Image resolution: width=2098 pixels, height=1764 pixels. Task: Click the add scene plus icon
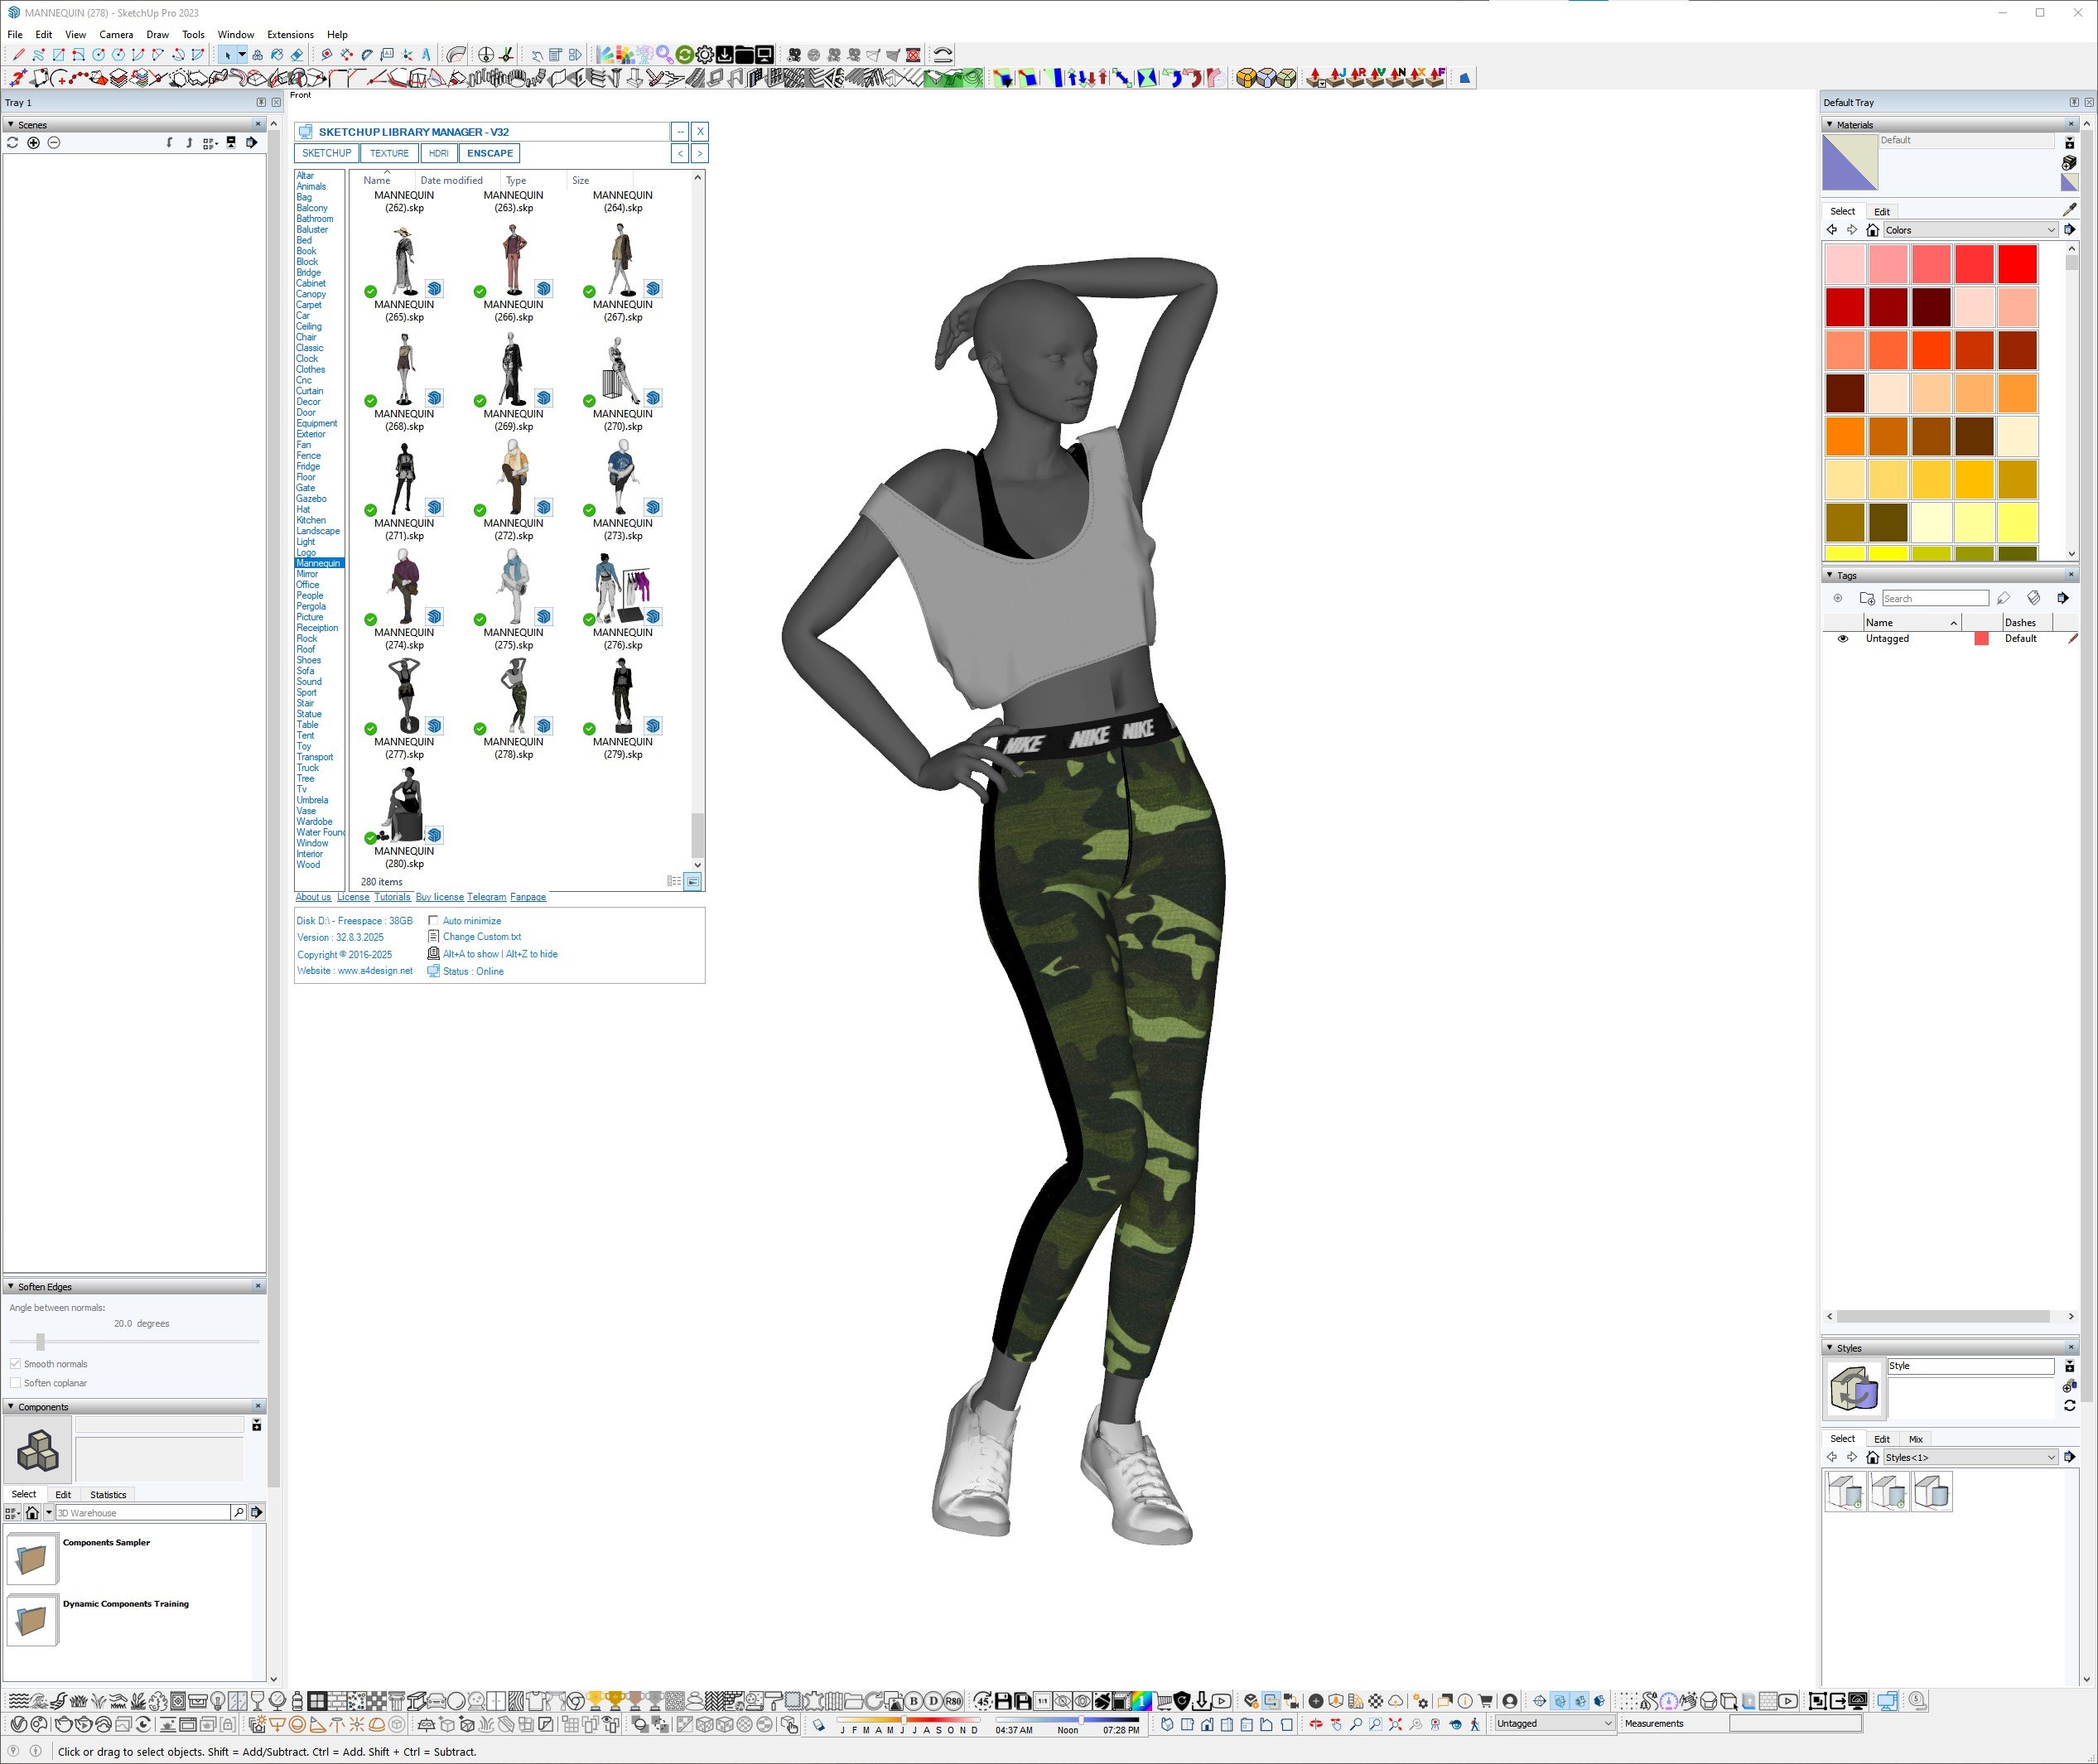pos(33,143)
